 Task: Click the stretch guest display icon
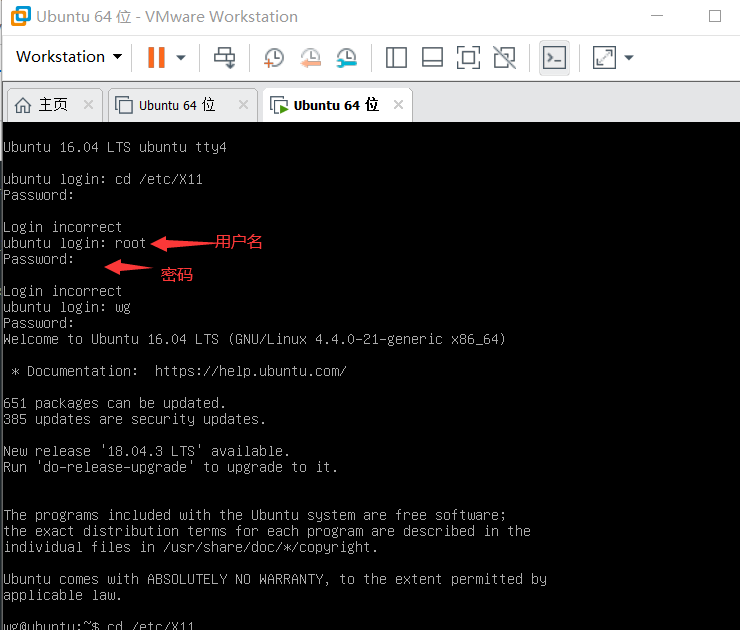pos(604,58)
